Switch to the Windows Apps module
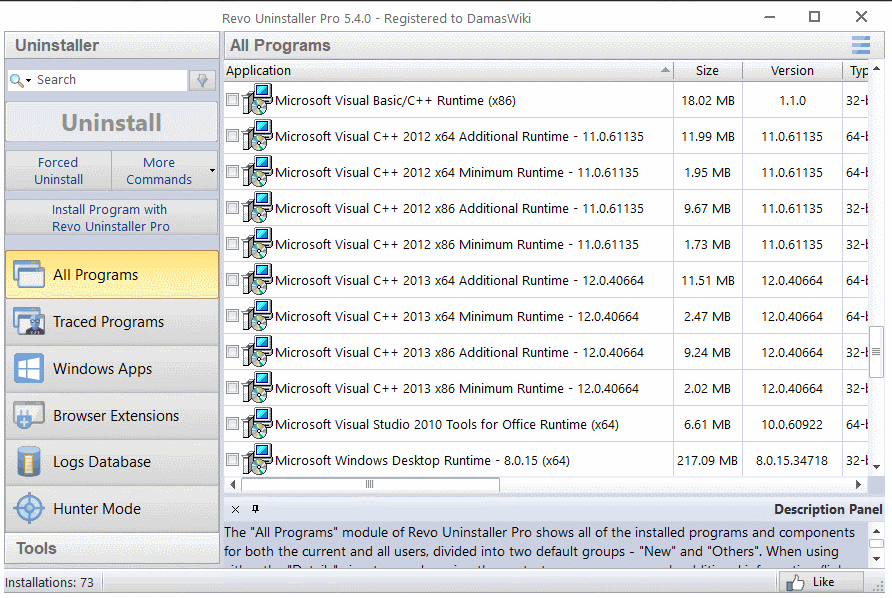 point(112,369)
